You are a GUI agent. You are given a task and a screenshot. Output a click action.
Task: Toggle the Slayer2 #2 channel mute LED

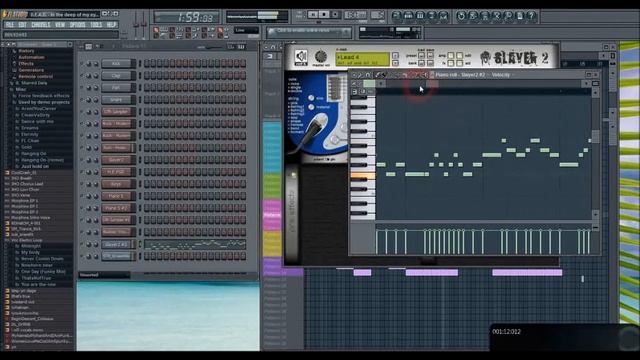(82, 244)
